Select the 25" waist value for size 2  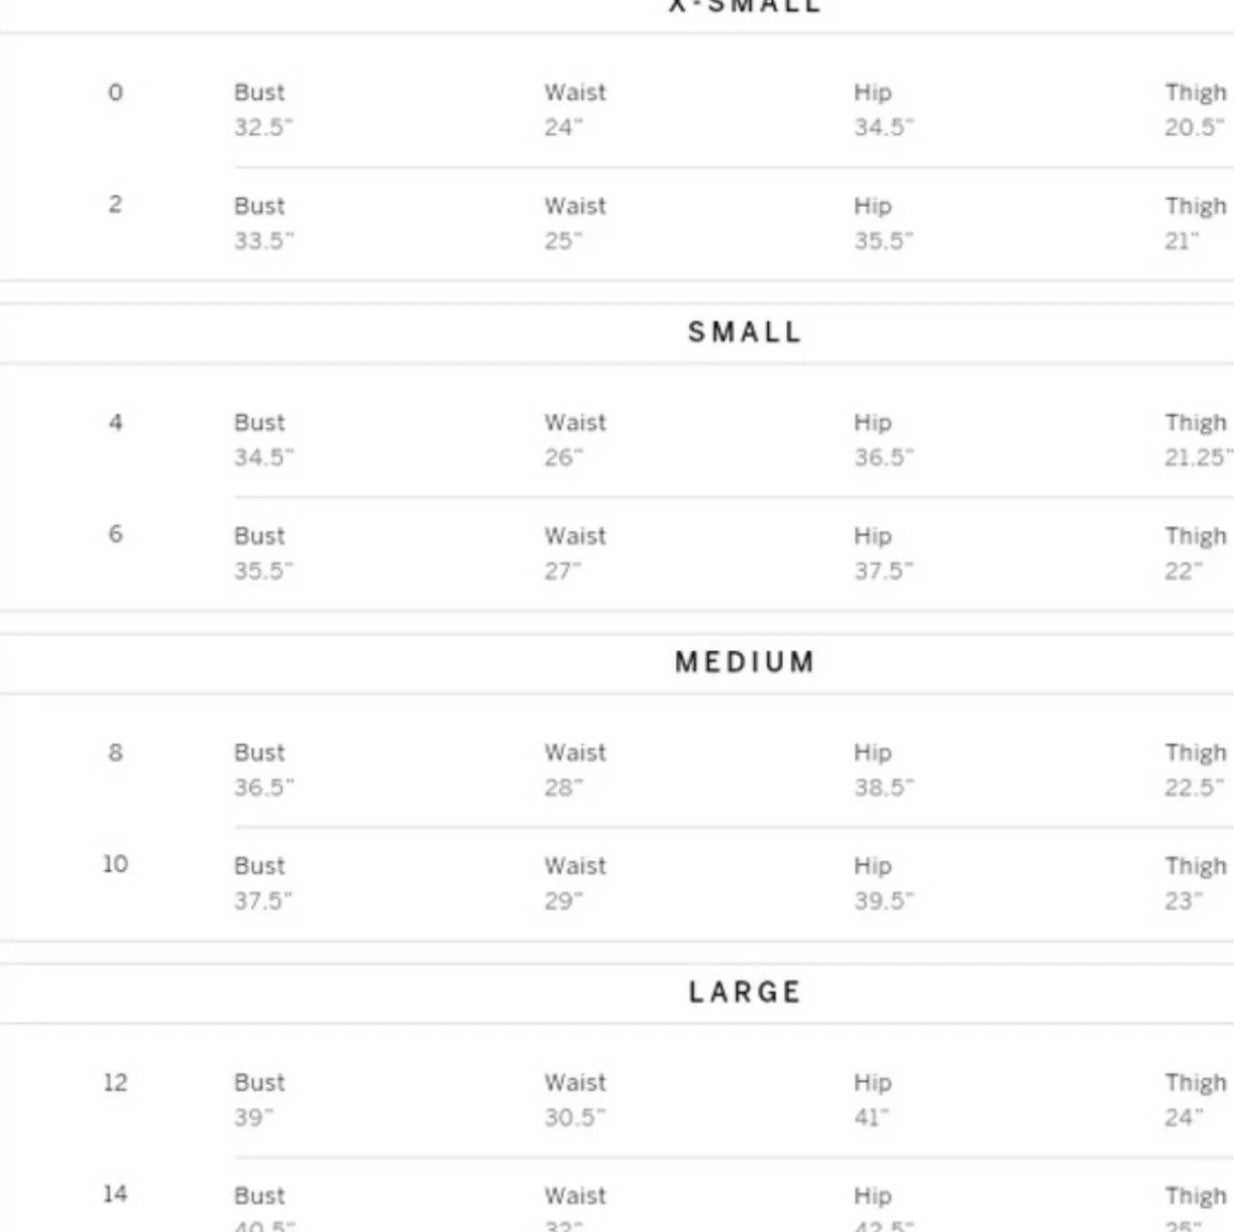[x=563, y=241]
